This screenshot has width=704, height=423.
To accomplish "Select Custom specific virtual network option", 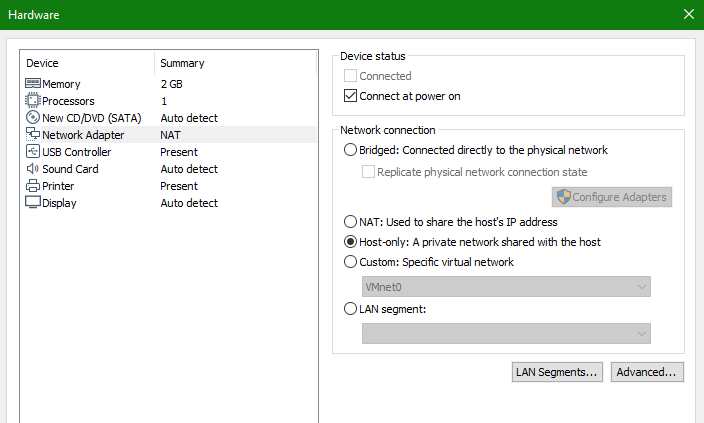I will [x=350, y=261].
